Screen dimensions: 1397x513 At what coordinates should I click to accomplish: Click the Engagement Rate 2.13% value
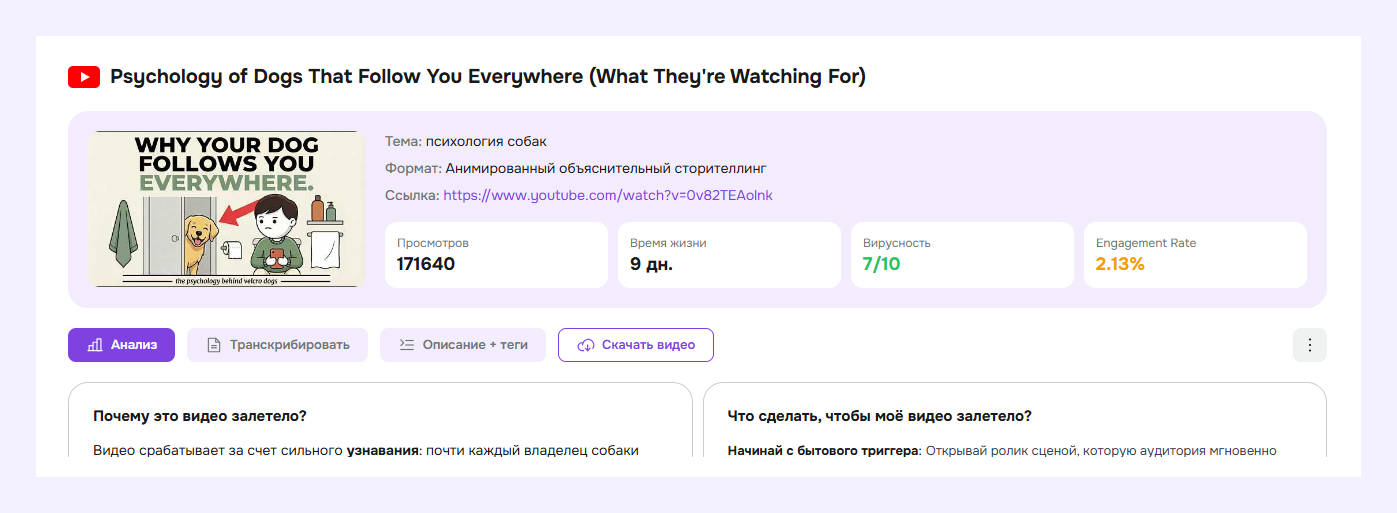(x=1120, y=265)
